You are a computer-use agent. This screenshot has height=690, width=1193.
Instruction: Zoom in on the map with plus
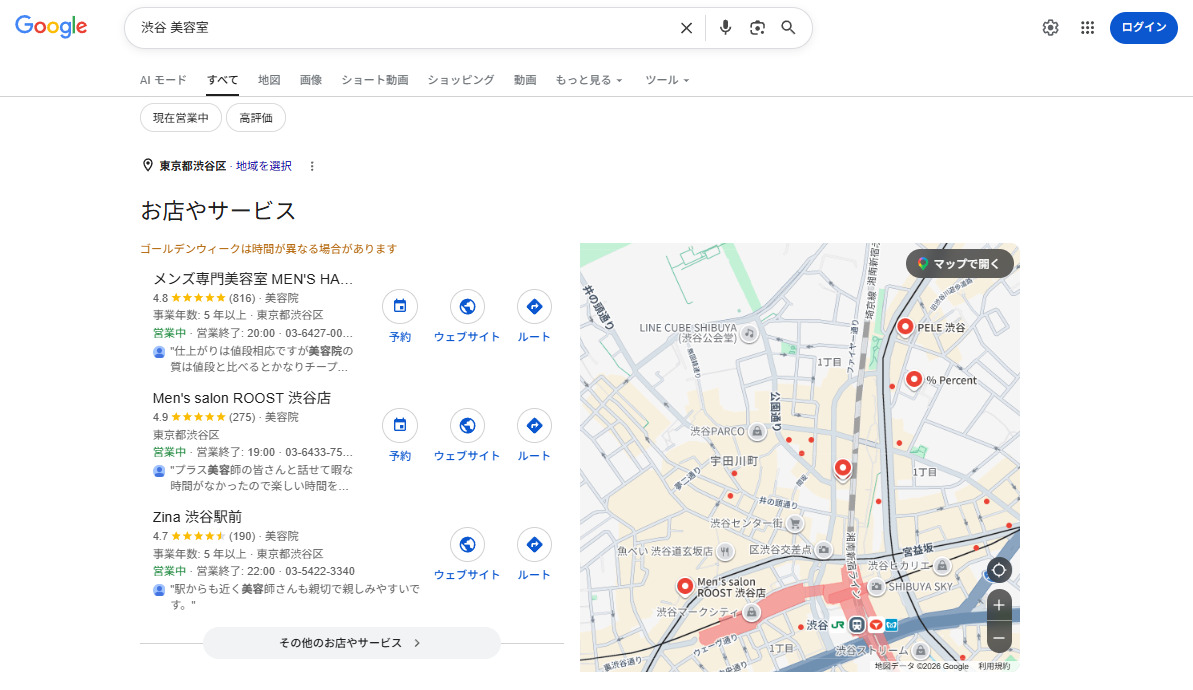point(999,606)
